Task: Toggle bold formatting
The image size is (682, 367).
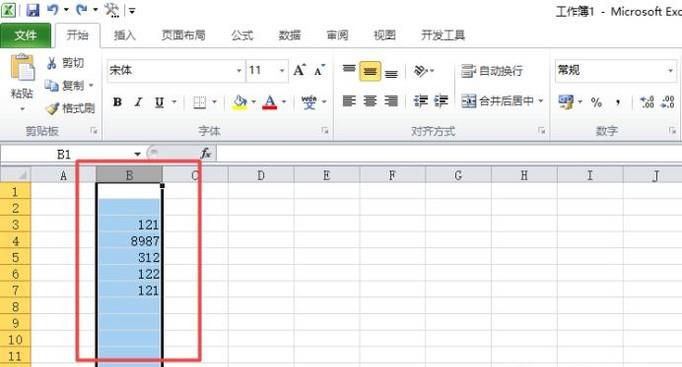Action: point(117,102)
